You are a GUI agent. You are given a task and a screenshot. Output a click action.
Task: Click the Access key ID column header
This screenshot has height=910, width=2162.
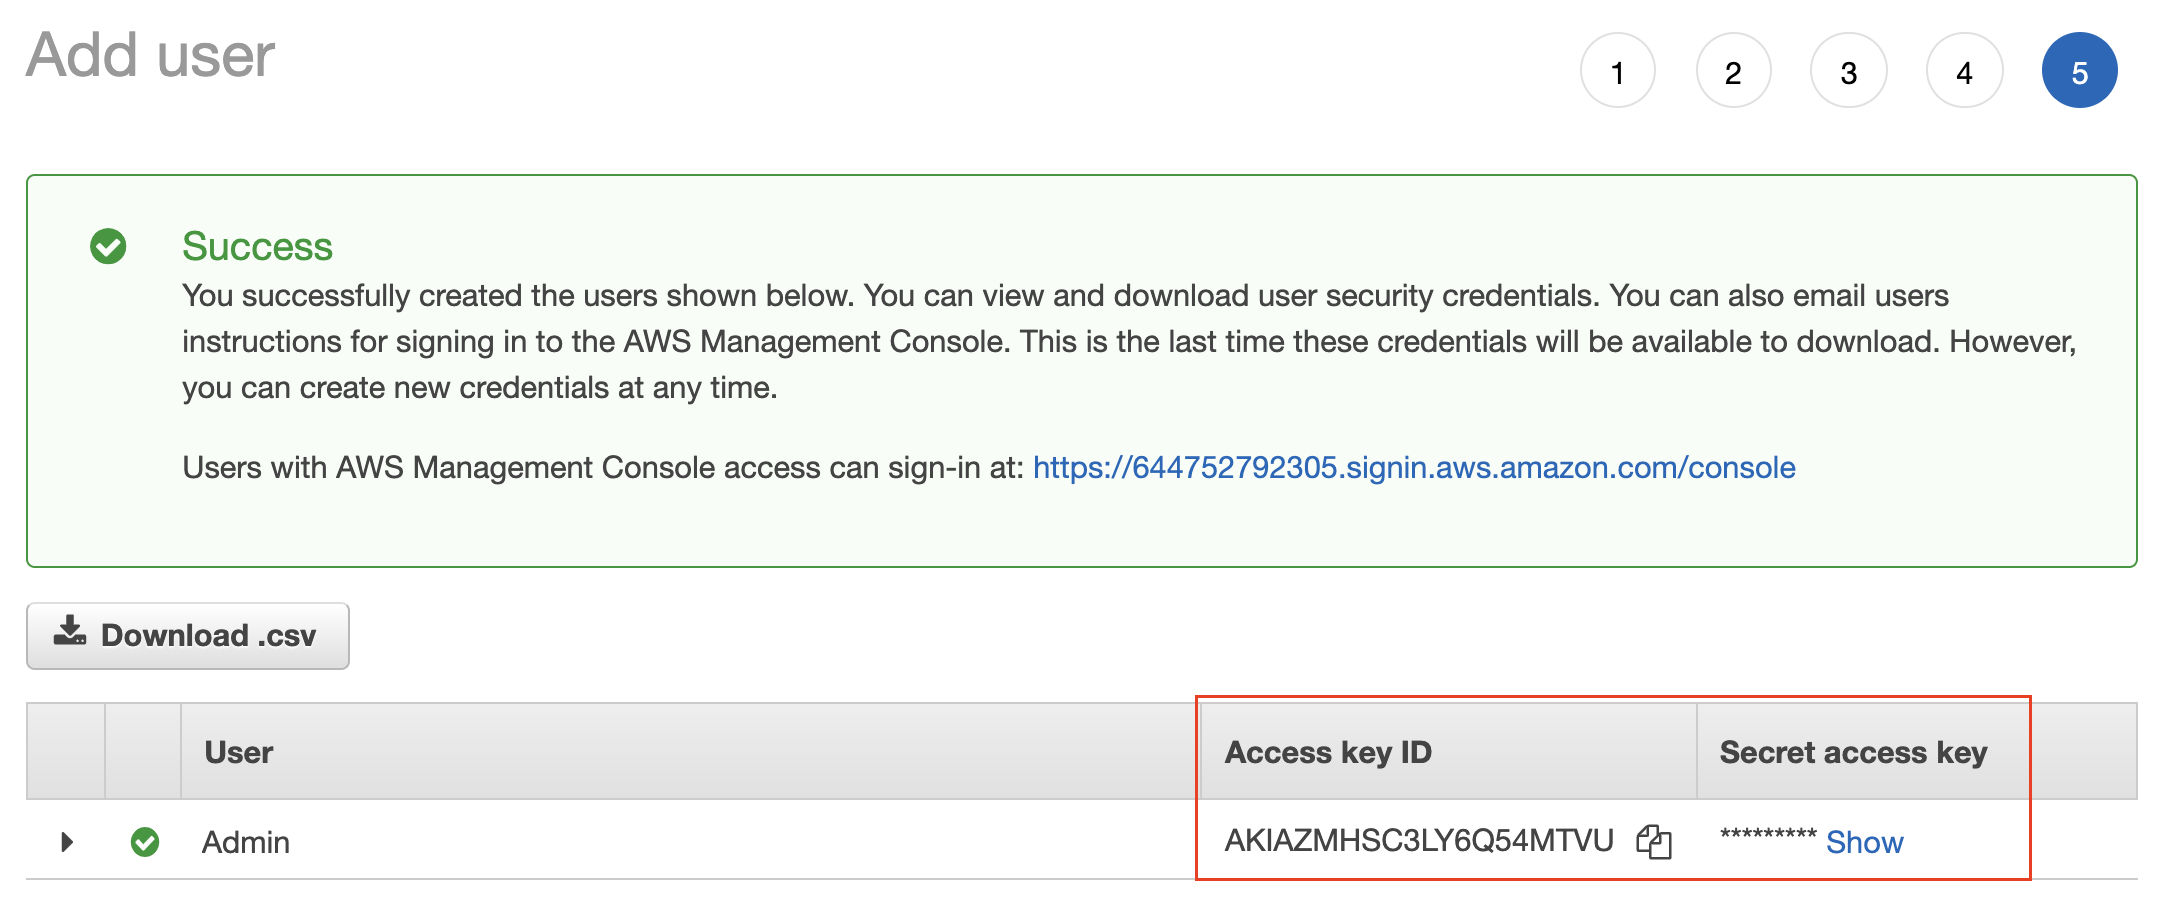coord(1330,752)
